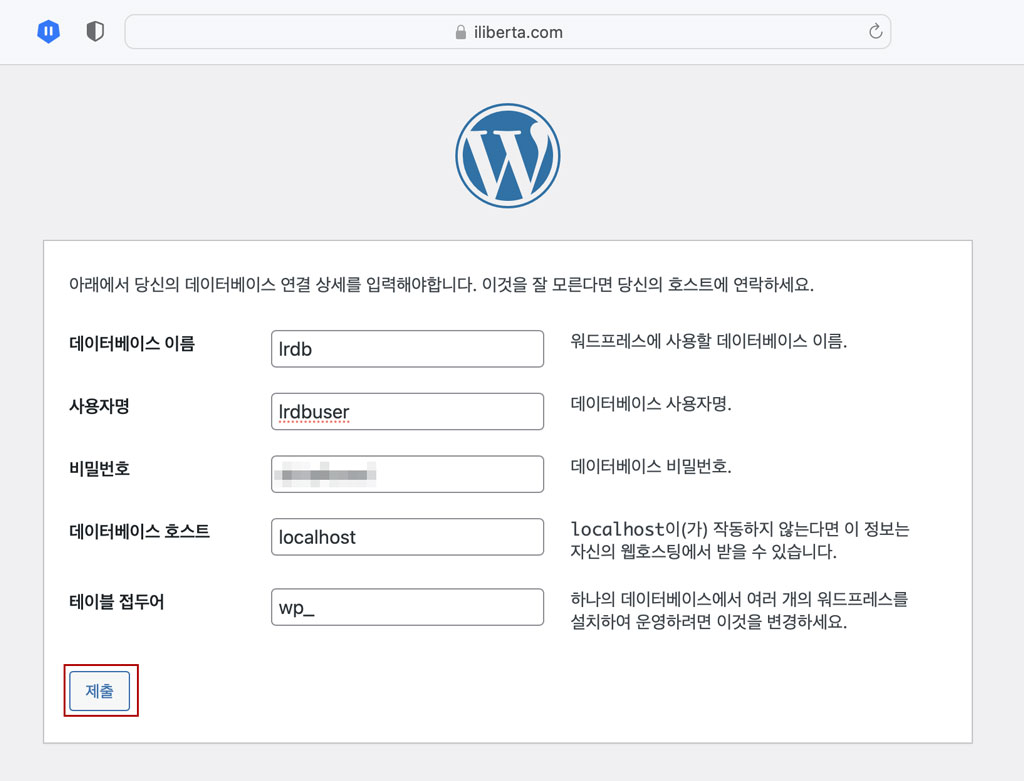Submit the form with the 제출 button
The width and height of the screenshot is (1024, 781).
[100, 691]
